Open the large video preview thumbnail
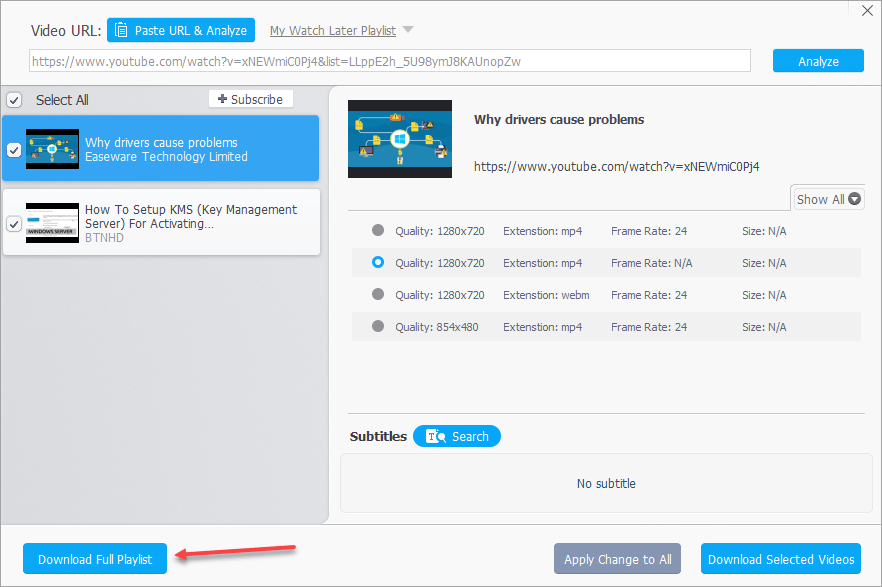This screenshot has width=882, height=587. click(400, 139)
